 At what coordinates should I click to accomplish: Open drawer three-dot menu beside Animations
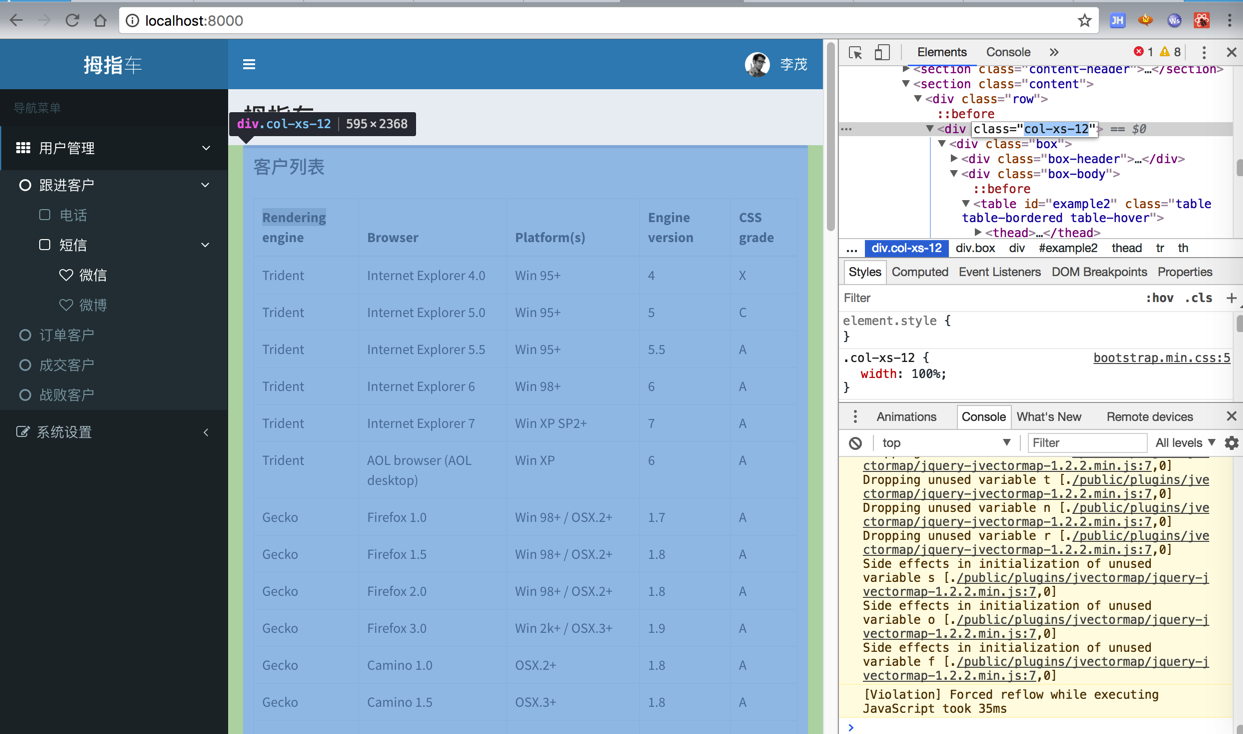(x=855, y=417)
